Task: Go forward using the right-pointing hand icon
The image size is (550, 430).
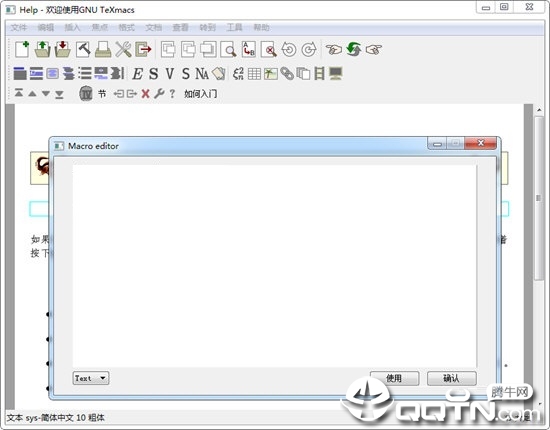Action: point(374,49)
